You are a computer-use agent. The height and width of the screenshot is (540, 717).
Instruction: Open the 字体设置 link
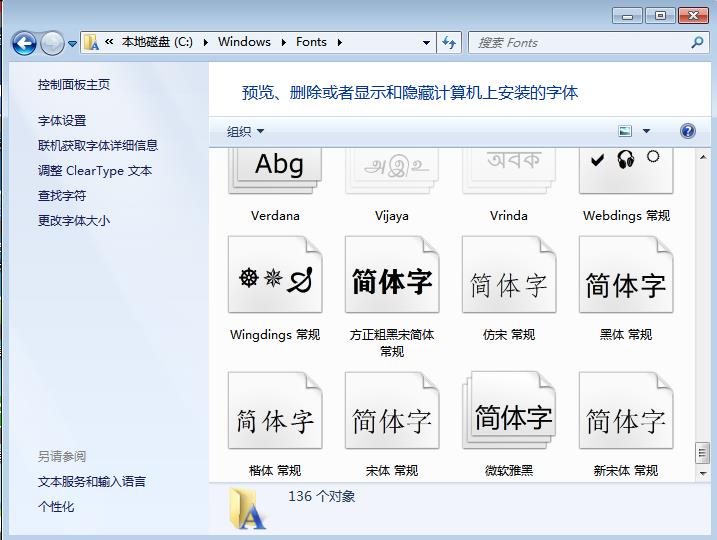coord(62,120)
